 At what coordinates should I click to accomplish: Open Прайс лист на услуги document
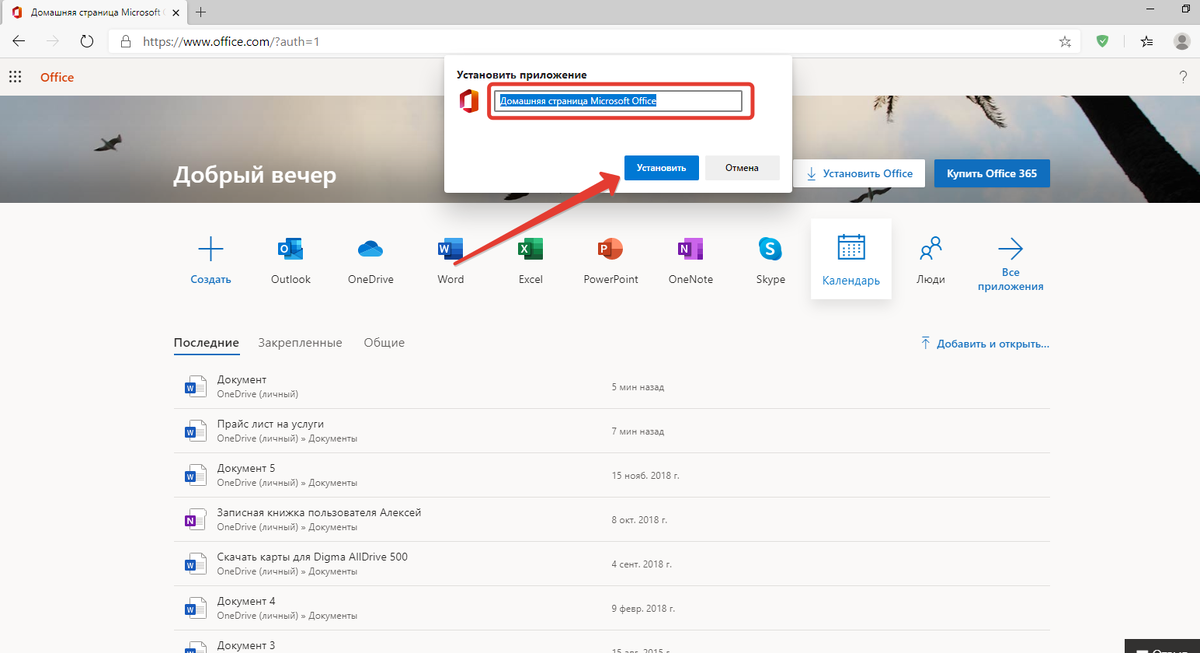coord(270,424)
